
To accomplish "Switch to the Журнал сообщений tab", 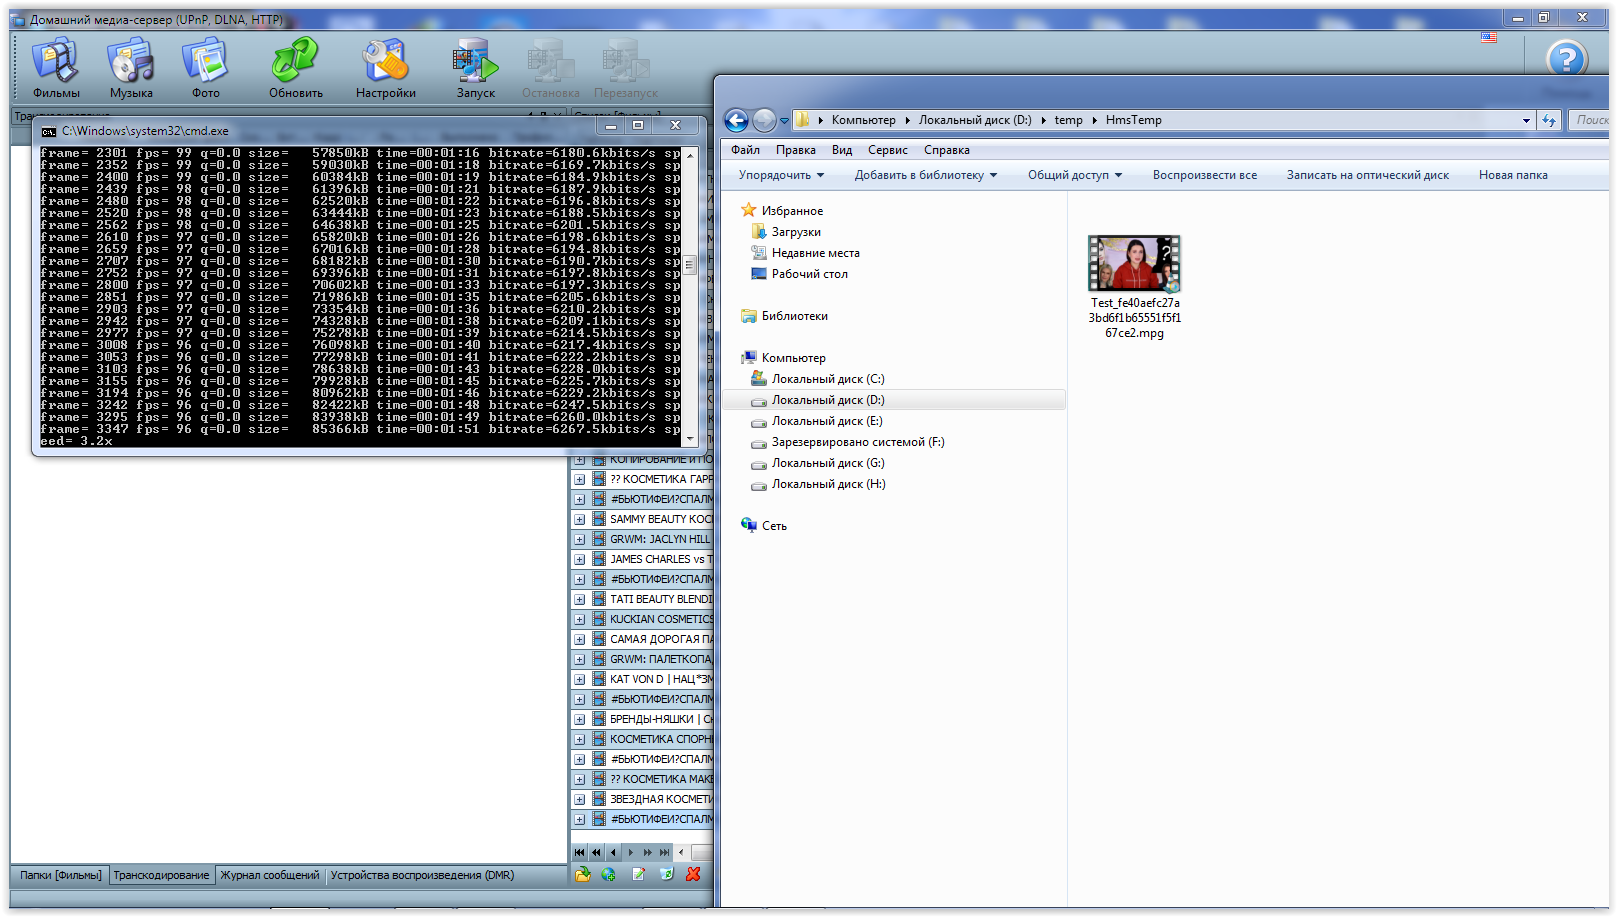I will click(x=270, y=875).
